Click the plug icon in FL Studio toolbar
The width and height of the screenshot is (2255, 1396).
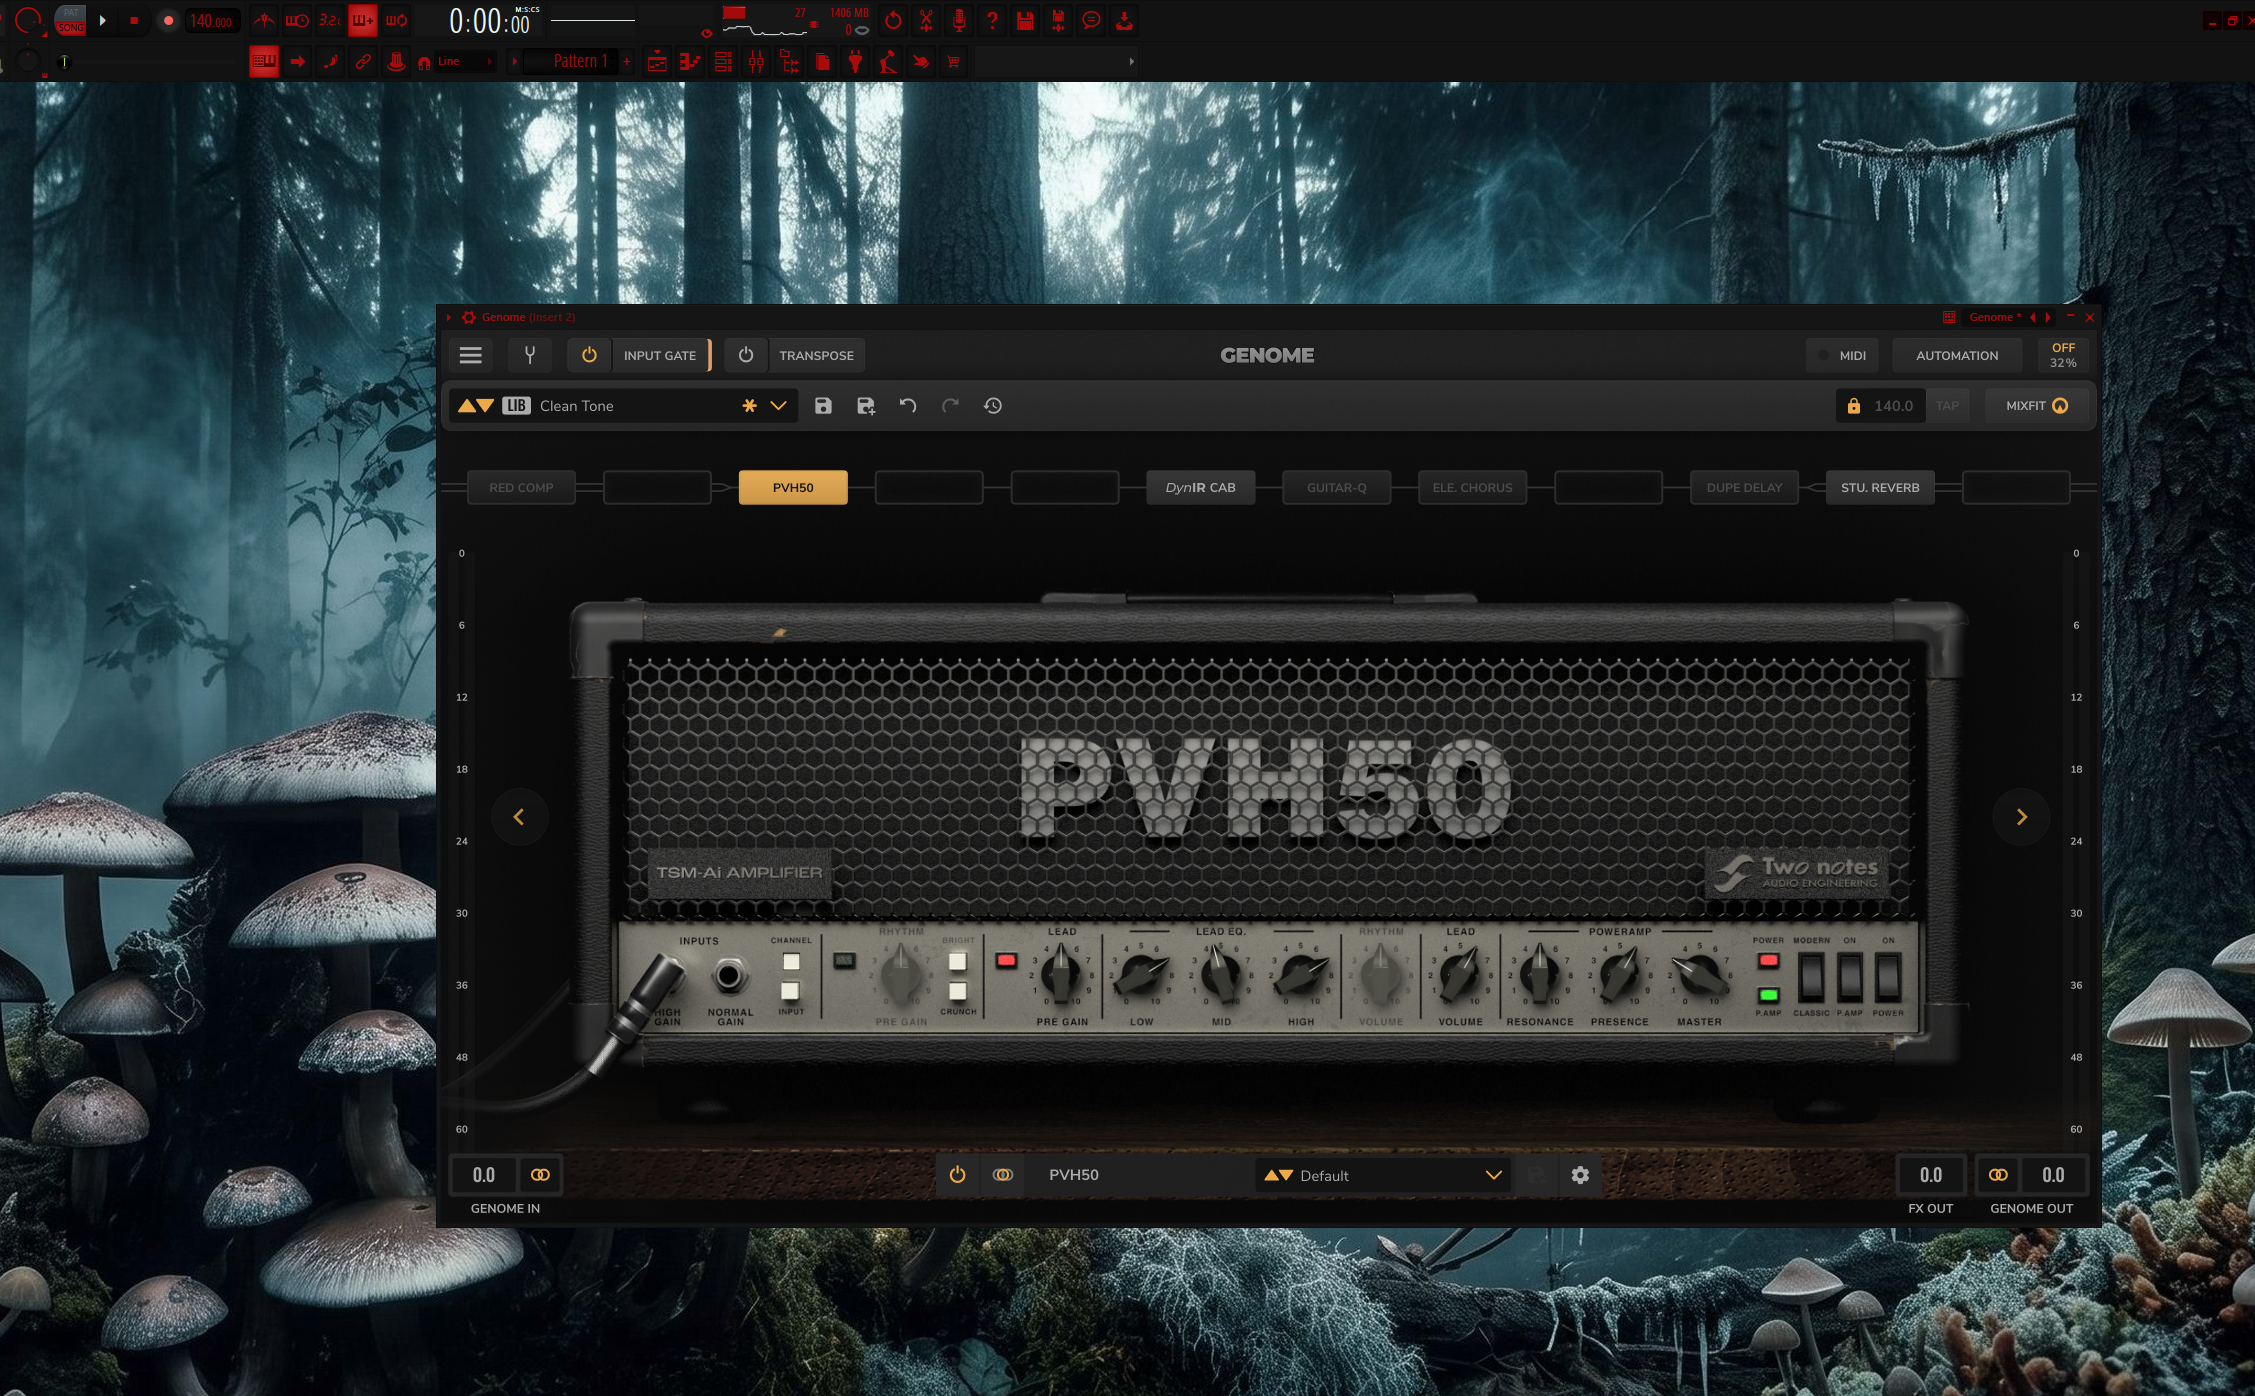[x=855, y=62]
